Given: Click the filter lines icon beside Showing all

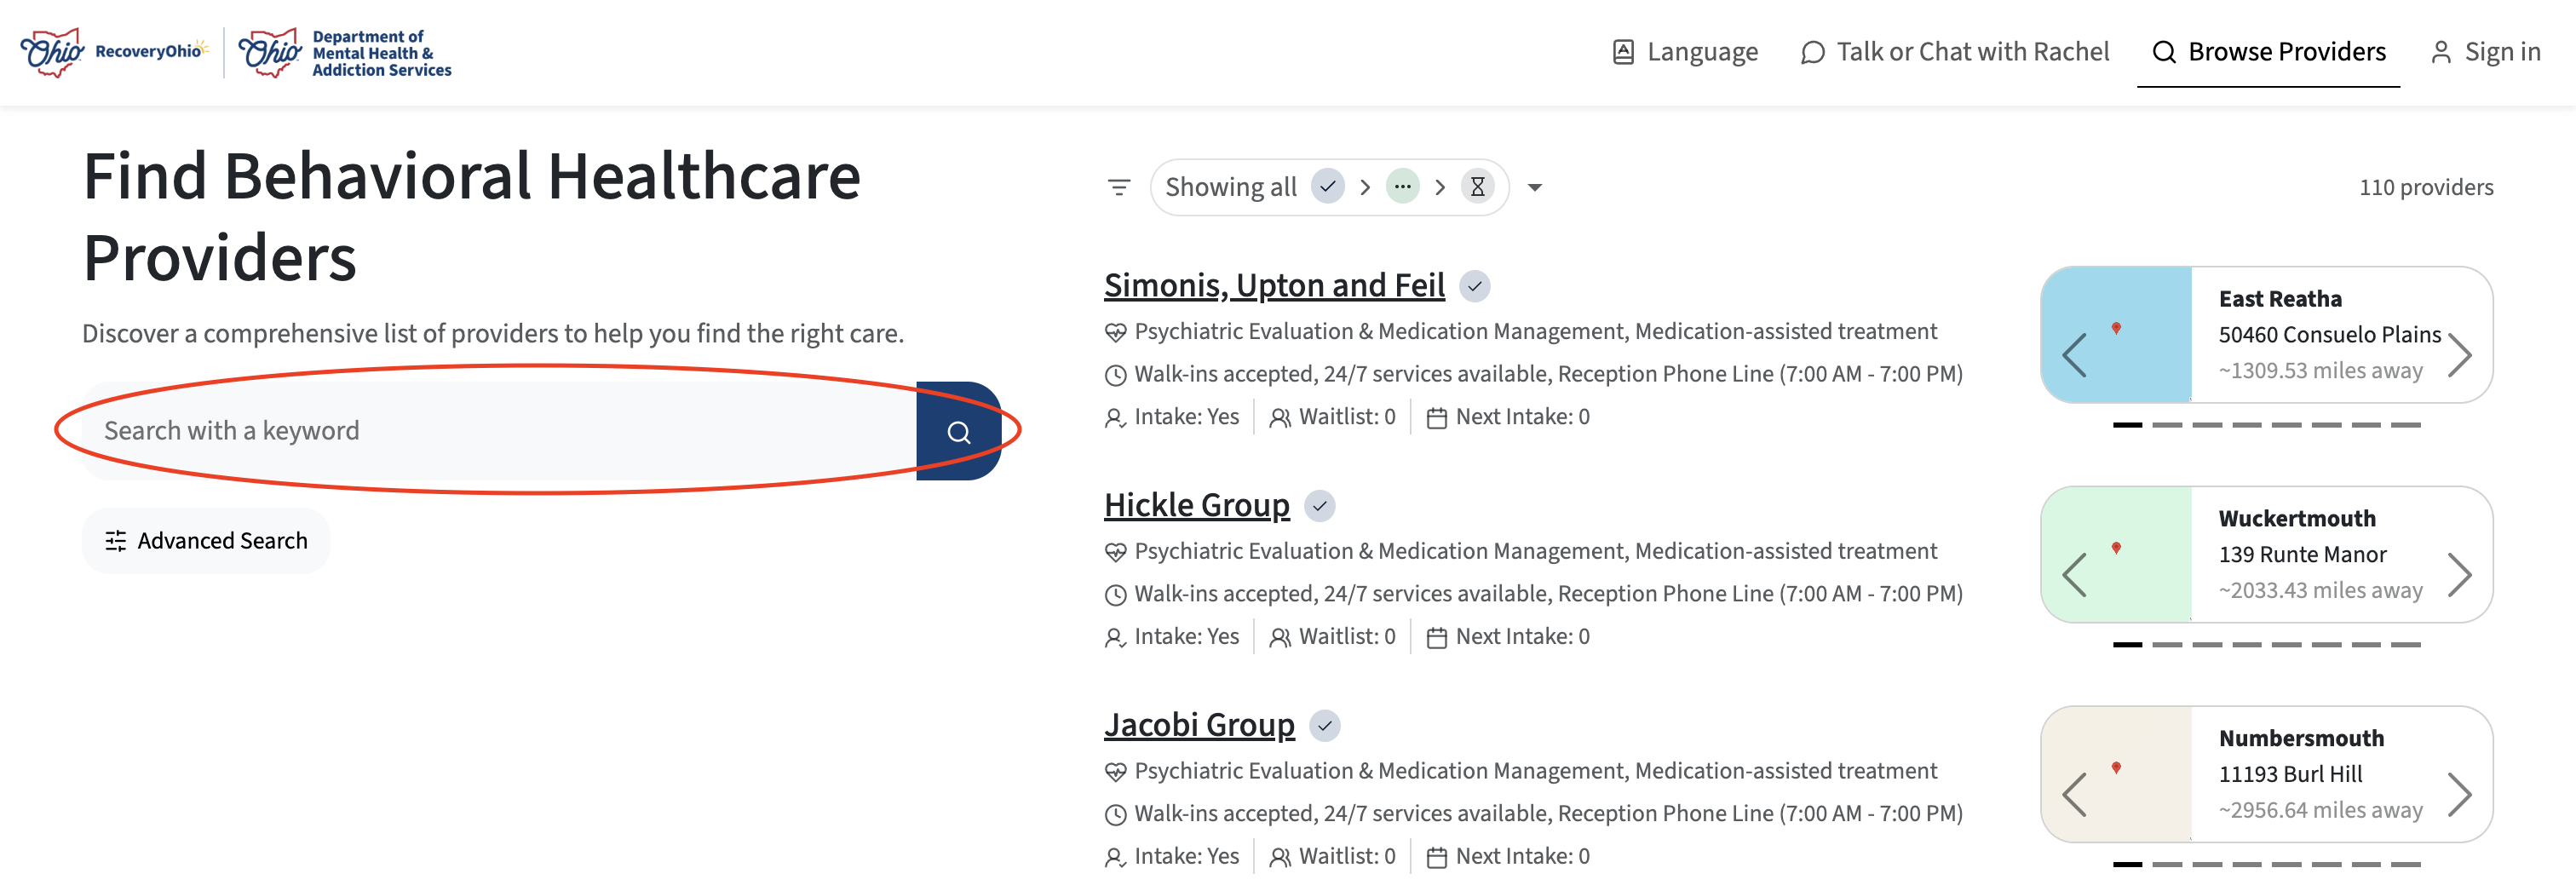Looking at the screenshot, I should click(1118, 187).
